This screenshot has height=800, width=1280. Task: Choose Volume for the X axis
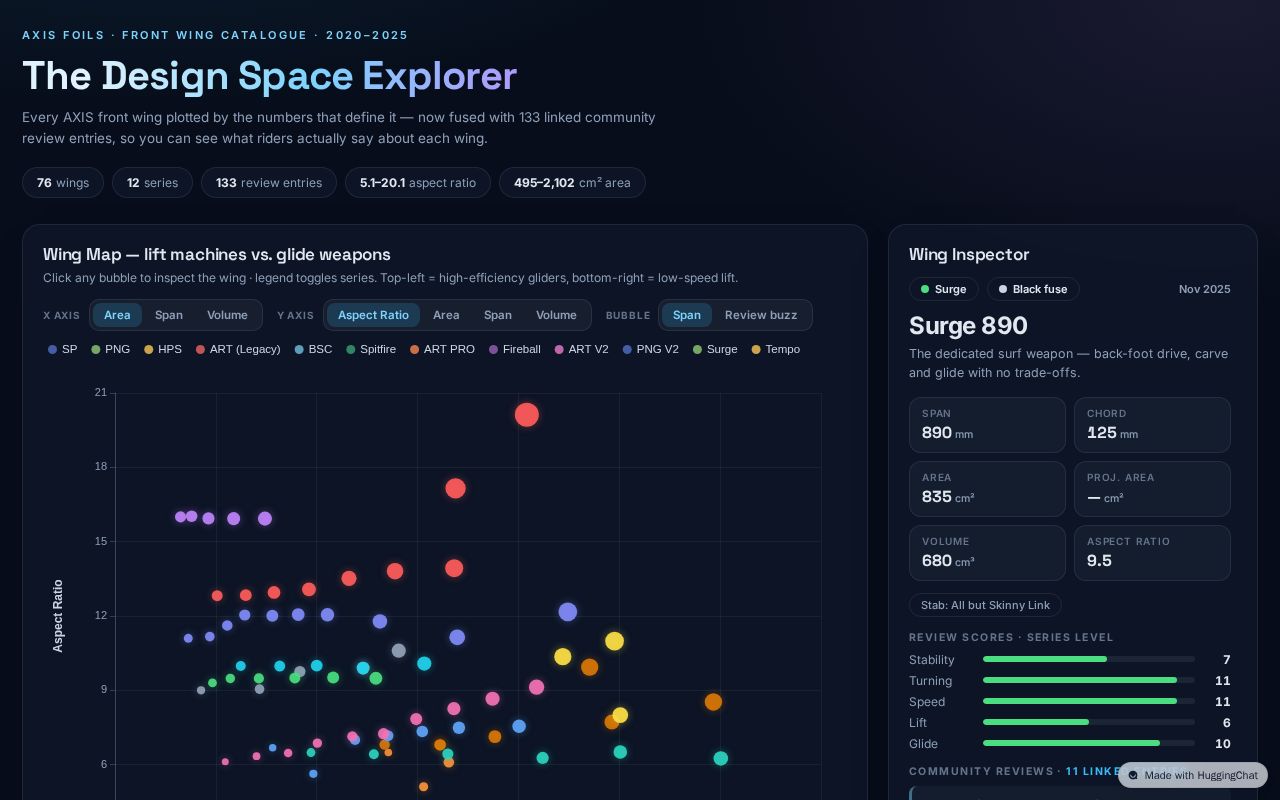[227, 315]
